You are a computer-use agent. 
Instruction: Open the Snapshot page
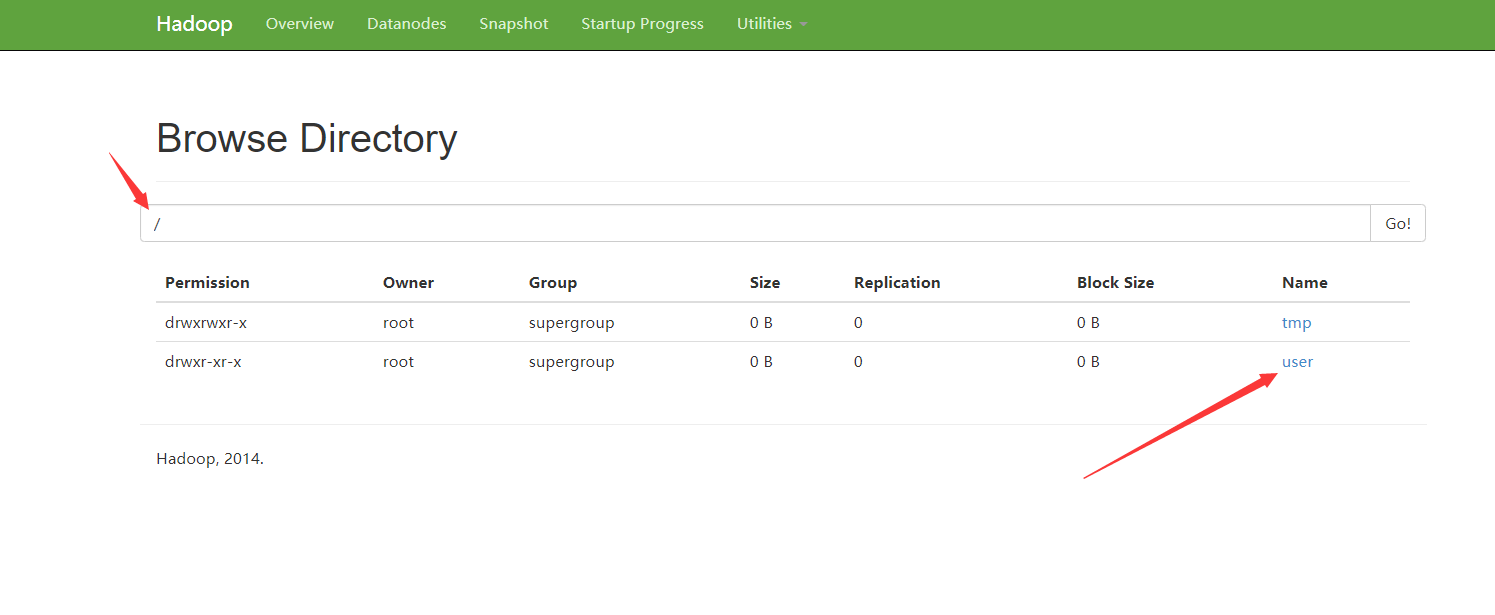514,24
